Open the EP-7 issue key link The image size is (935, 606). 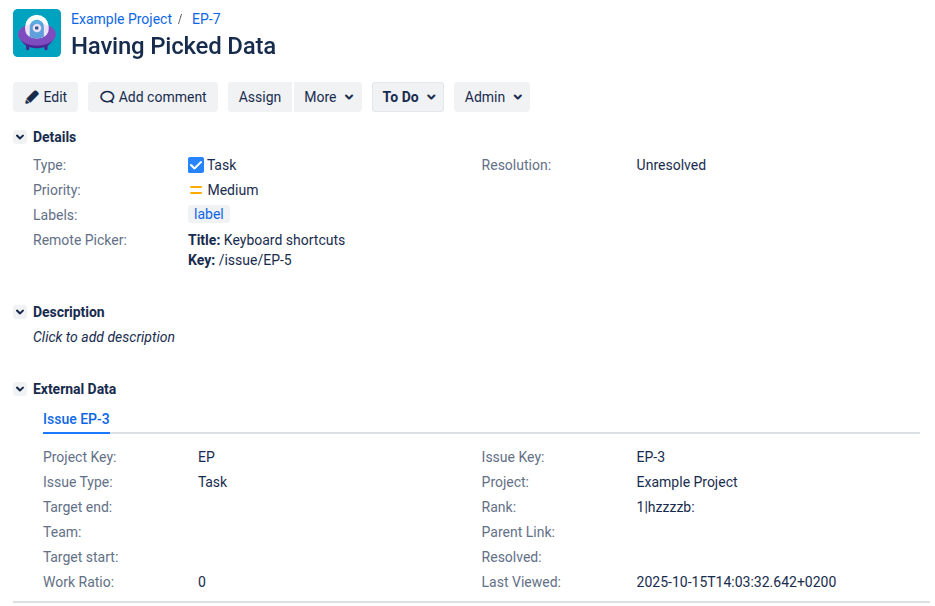click(206, 19)
